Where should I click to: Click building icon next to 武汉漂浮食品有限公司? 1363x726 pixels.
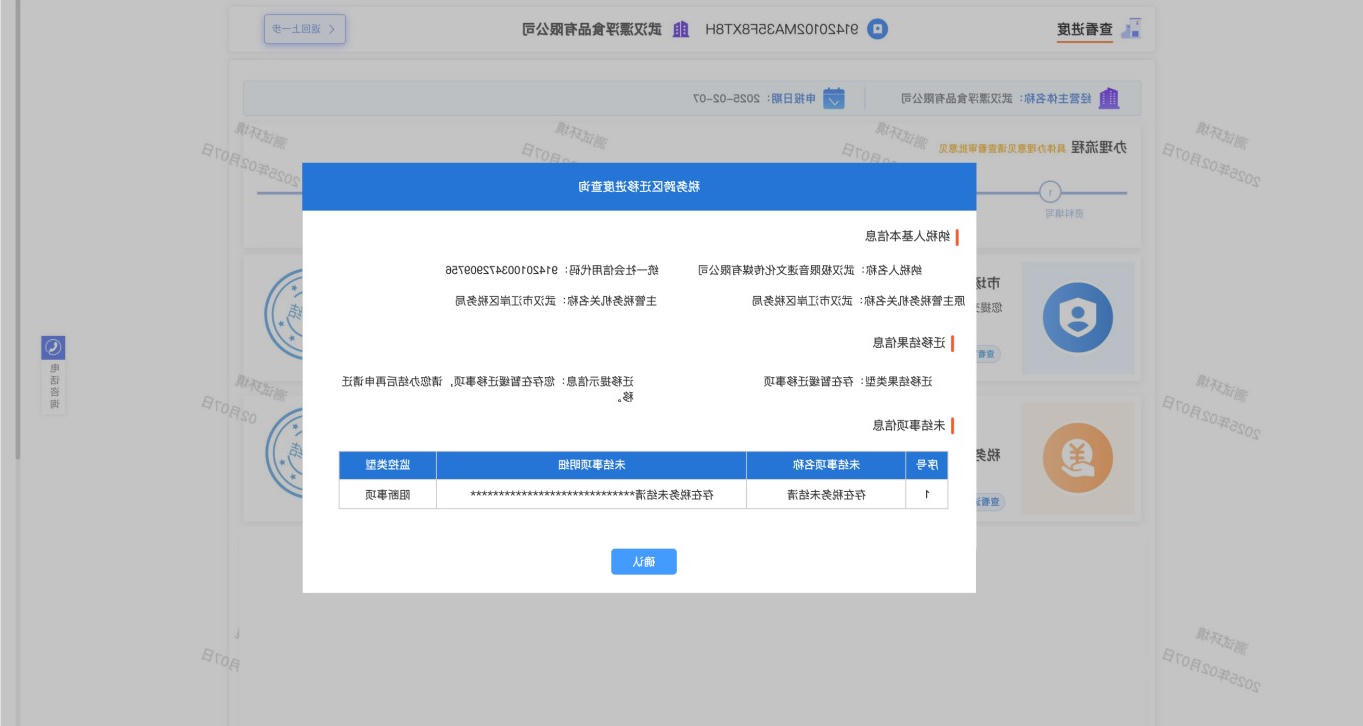coord(680,29)
